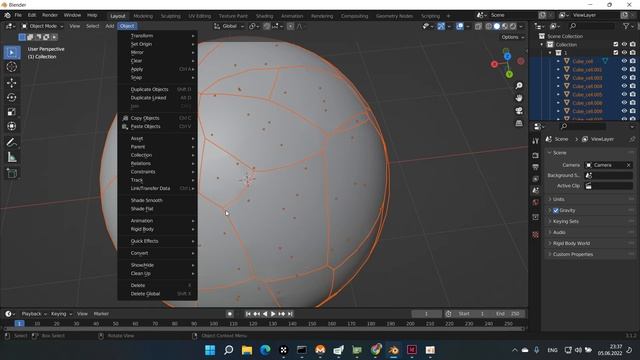Image resolution: width=640 pixels, height=360 pixels.
Task: Toggle X-ray mode
Action: click(478, 26)
